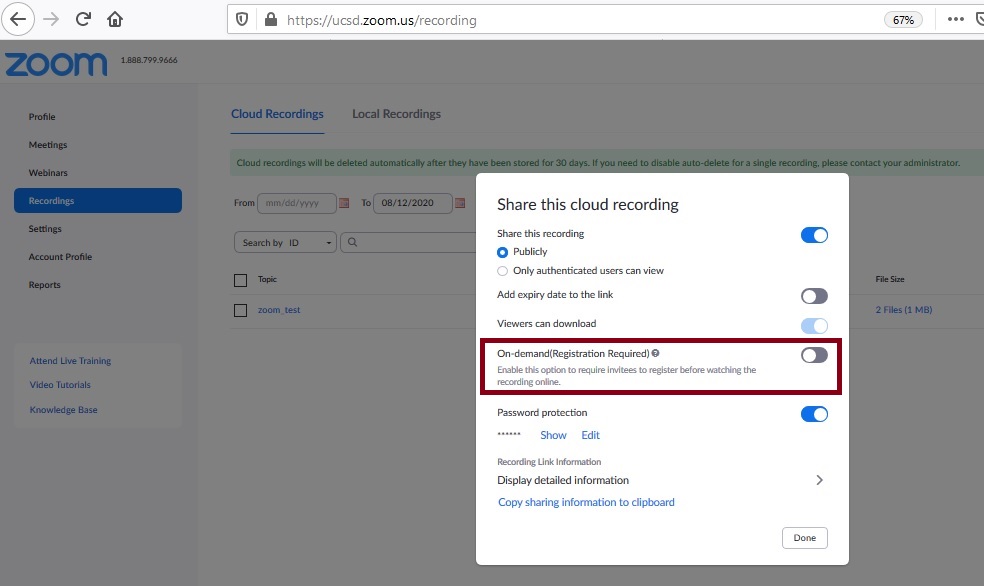Click the search magnifier icon
Viewport: 984px width, 586px height.
[352, 242]
